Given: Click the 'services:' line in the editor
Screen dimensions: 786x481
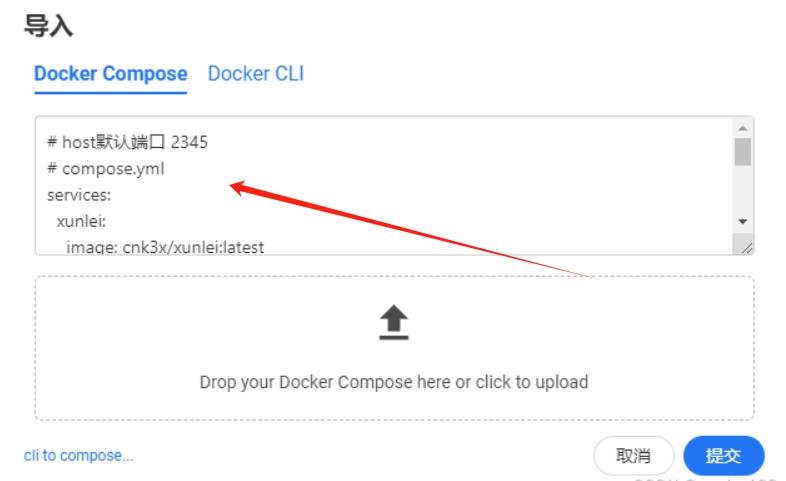Looking at the screenshot, I should pyautogui.click(x=79, y=194).
